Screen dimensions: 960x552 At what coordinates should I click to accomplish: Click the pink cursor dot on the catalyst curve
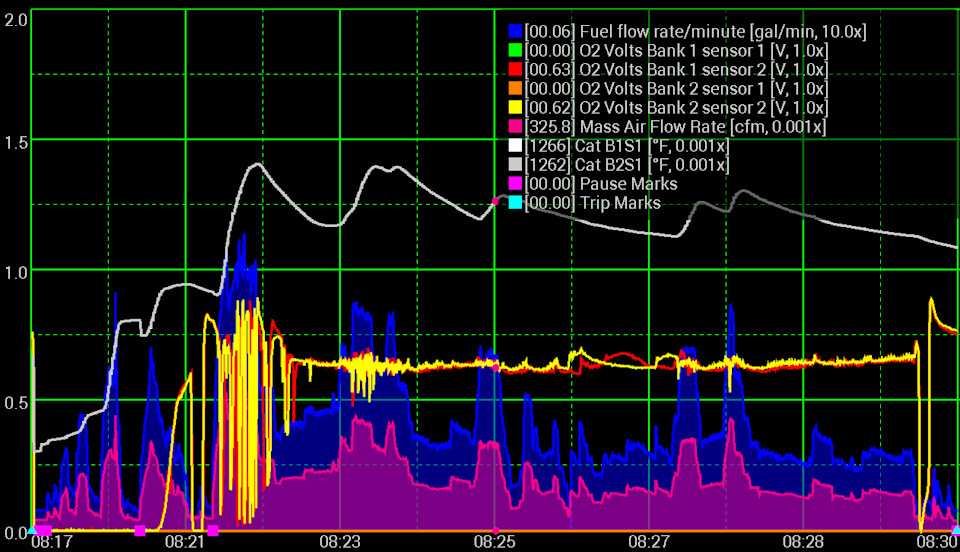[495, 201]
